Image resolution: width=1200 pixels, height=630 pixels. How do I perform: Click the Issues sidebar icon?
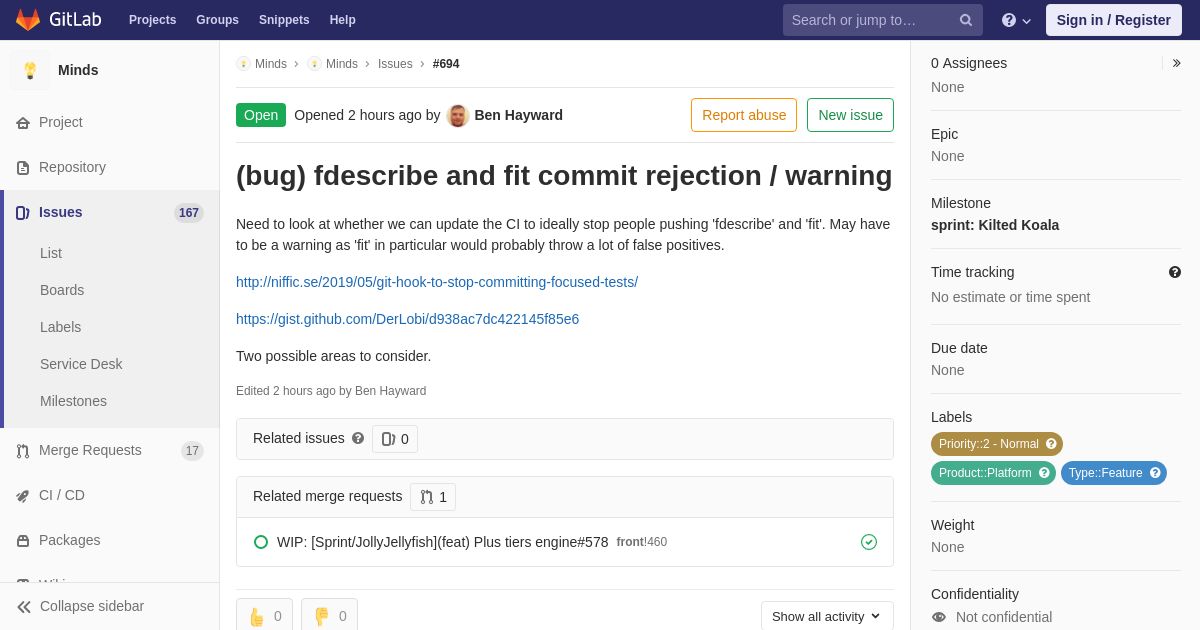click(23, 213)
